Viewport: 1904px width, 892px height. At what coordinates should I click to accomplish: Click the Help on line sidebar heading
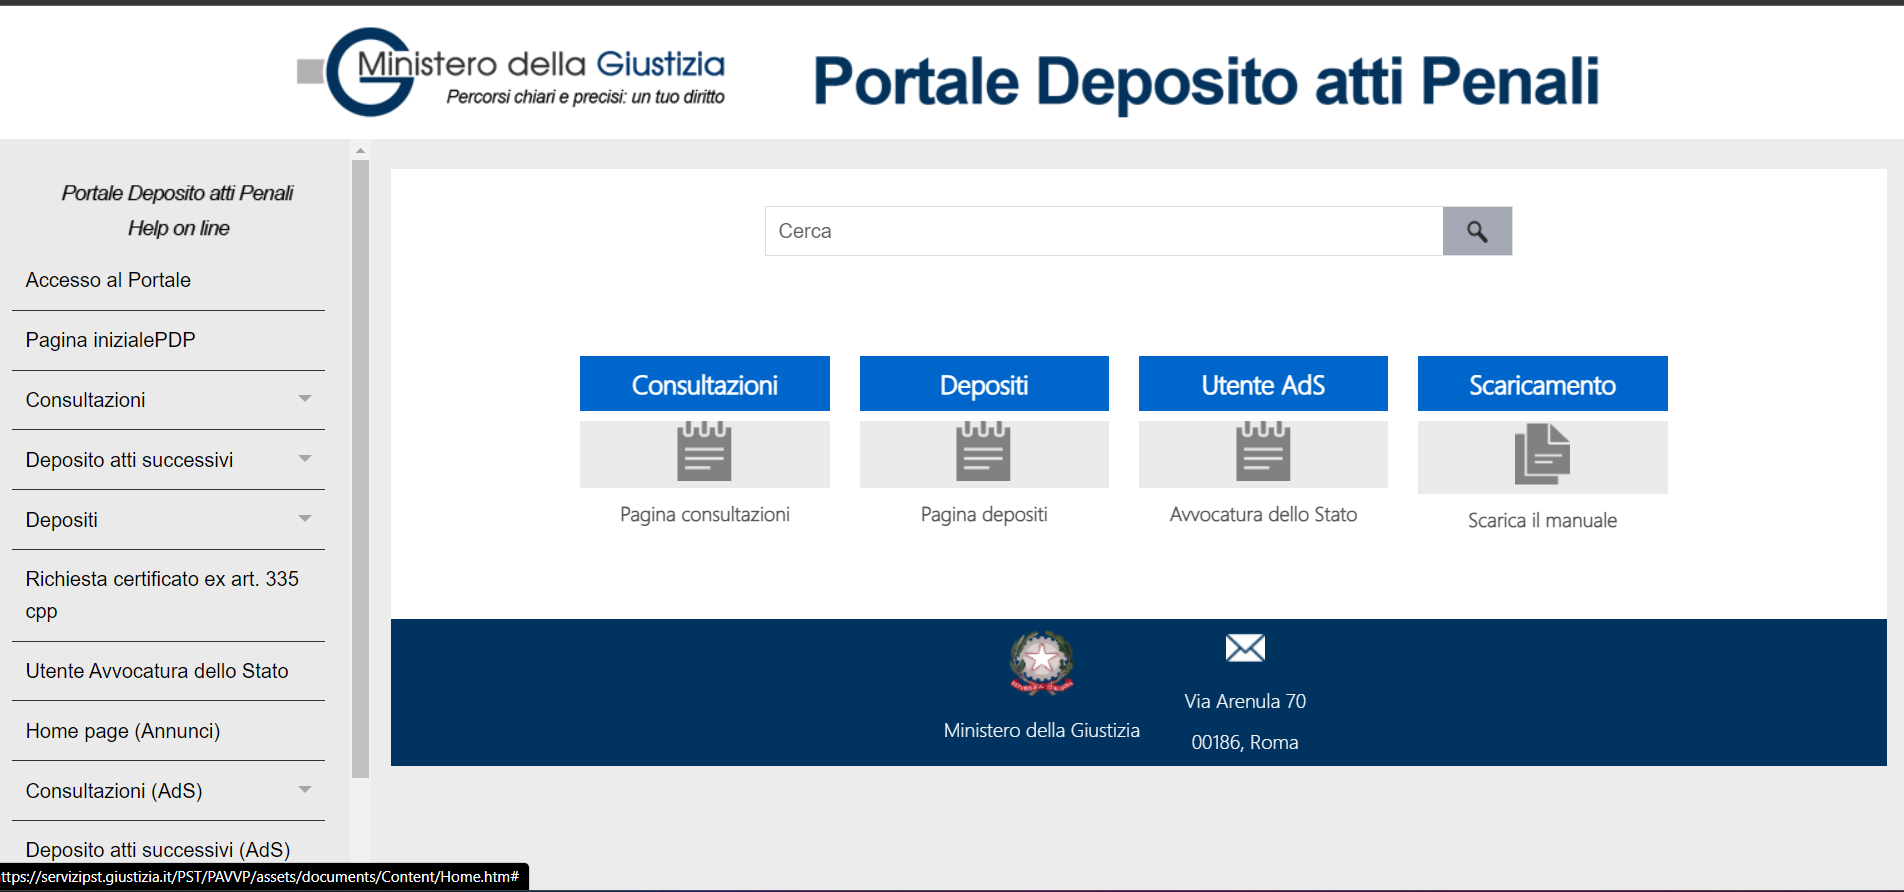coord(178,228)
